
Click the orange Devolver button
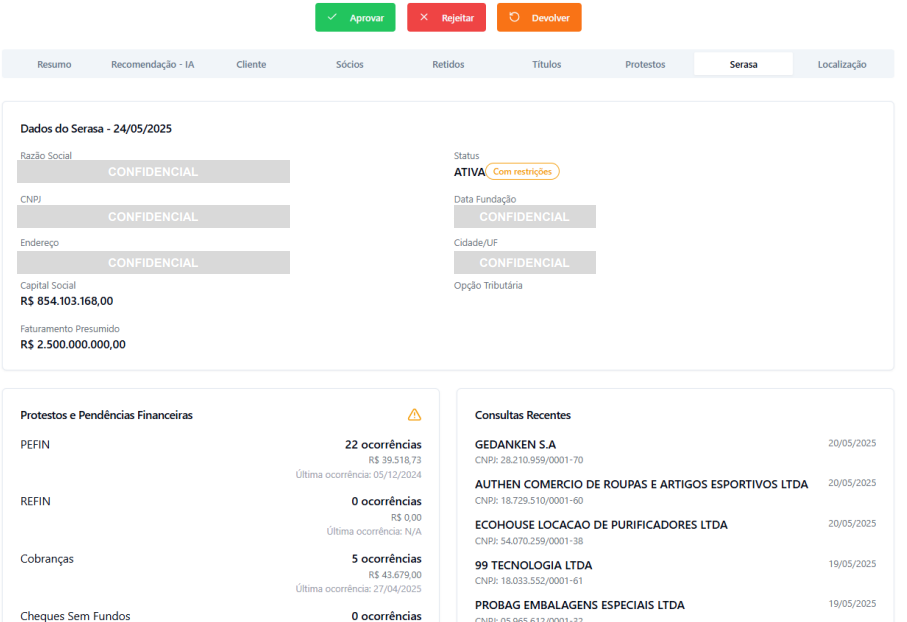[x=539, y=18]
